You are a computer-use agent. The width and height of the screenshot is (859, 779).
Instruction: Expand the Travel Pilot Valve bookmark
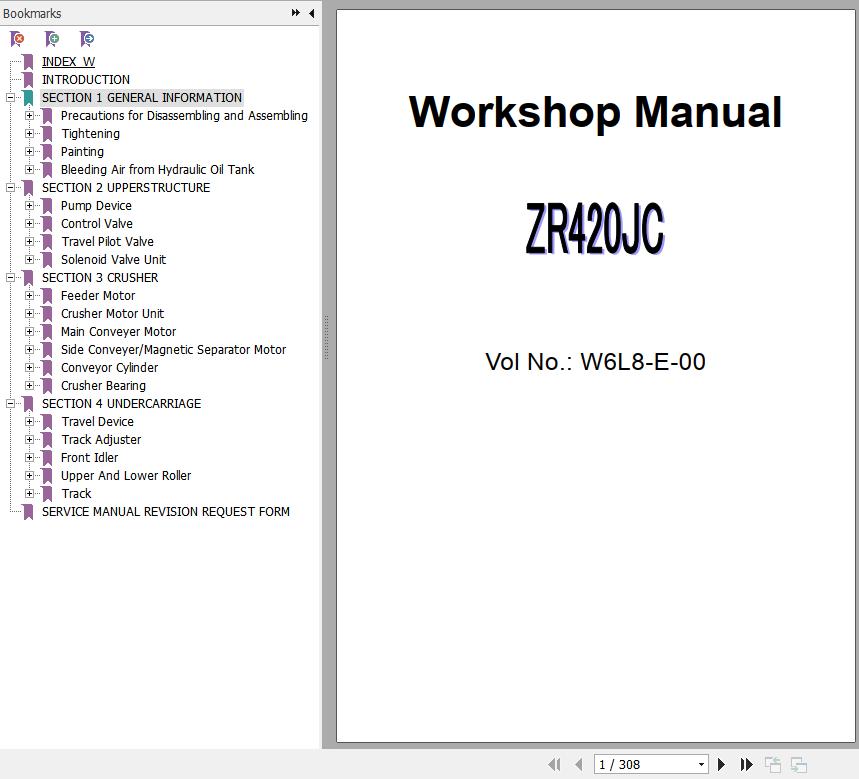pyautogui.click(x=30, y=242)
